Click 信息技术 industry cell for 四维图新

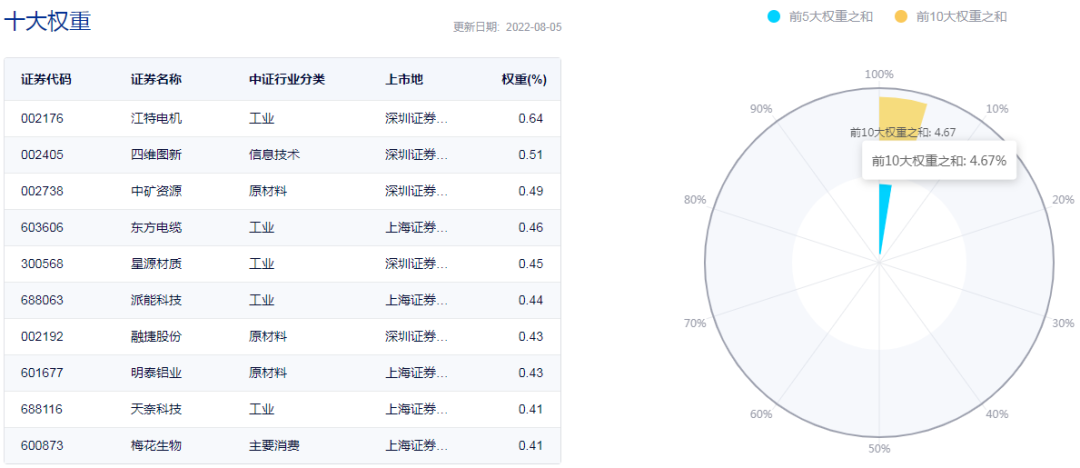pyautogui.click(x=274, y=155)
